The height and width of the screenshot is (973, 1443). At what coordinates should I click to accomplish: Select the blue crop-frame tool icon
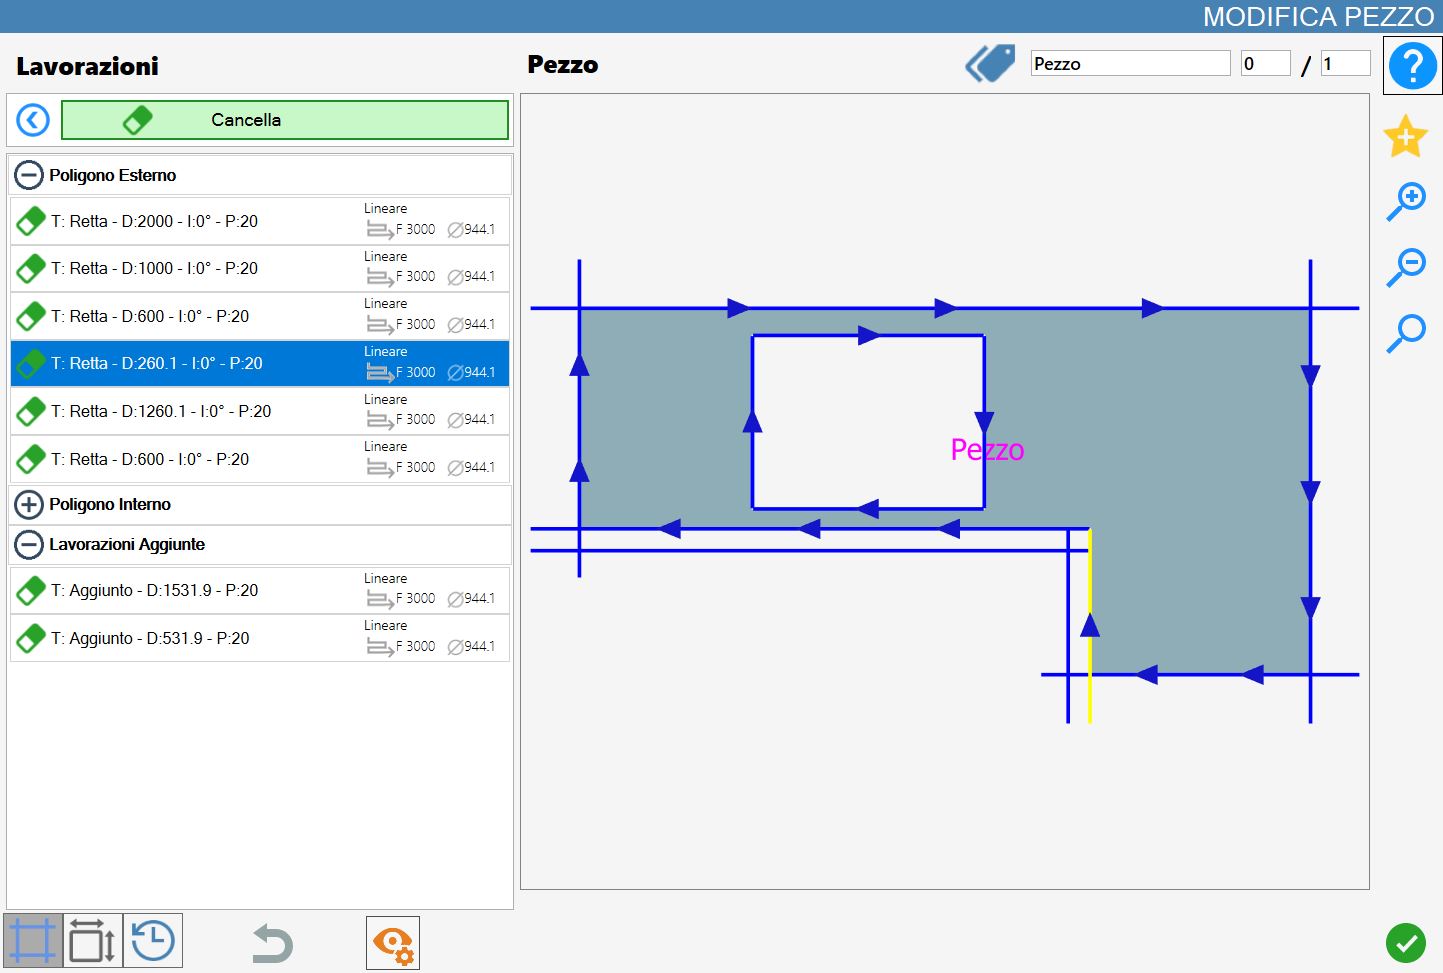pos(33,941)
